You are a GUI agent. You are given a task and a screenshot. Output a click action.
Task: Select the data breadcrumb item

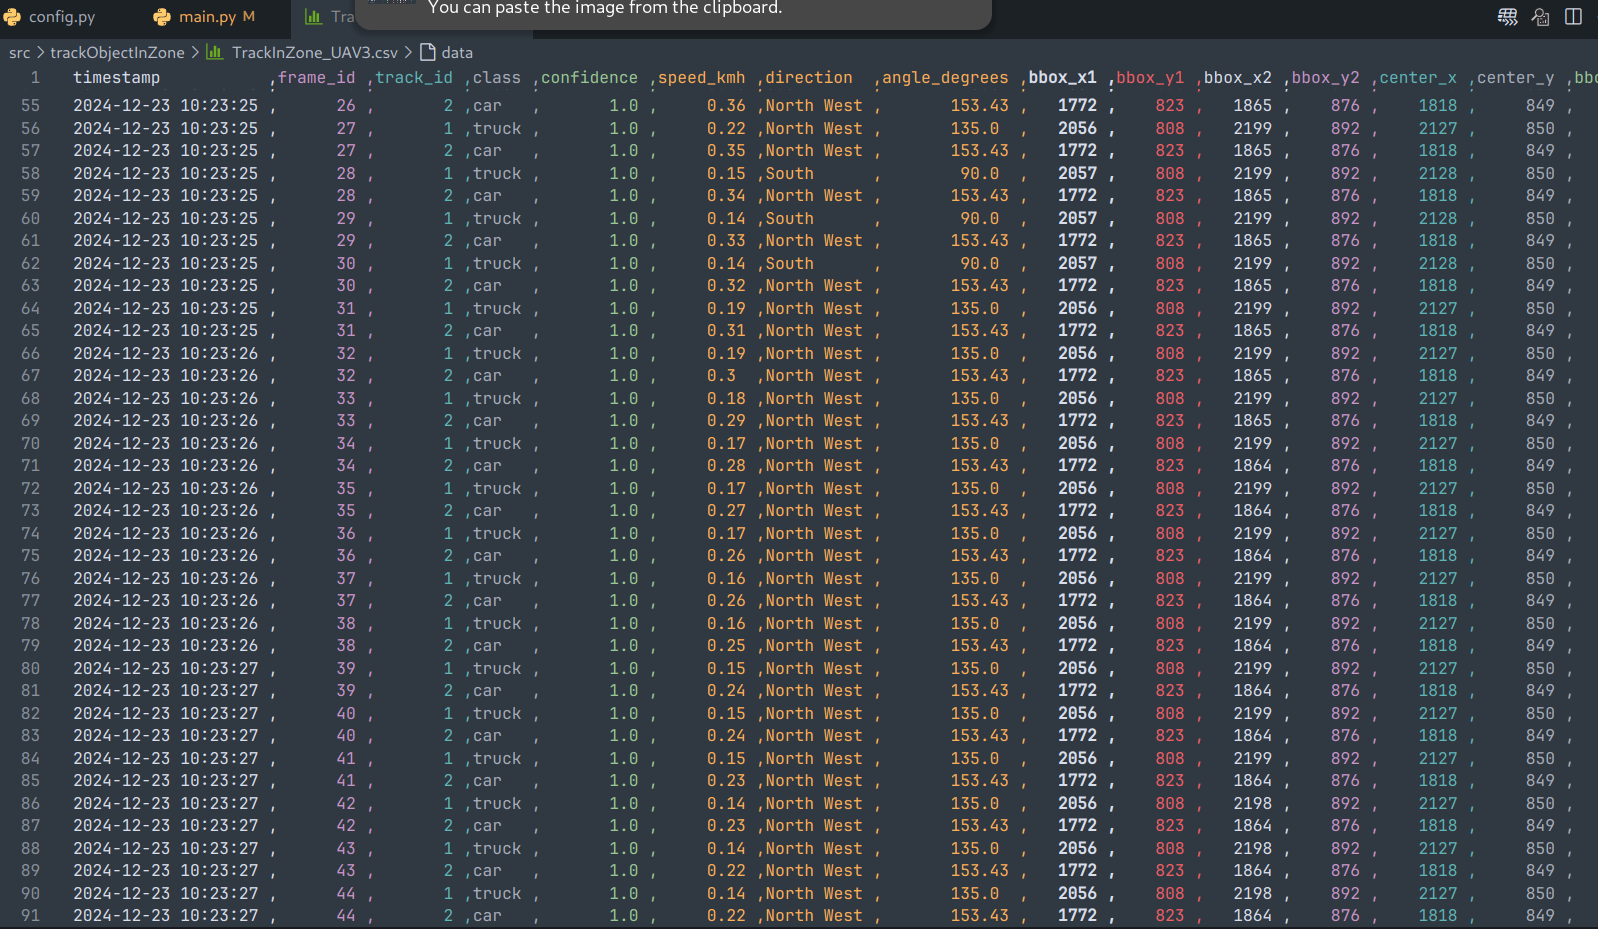click(457, 52)
